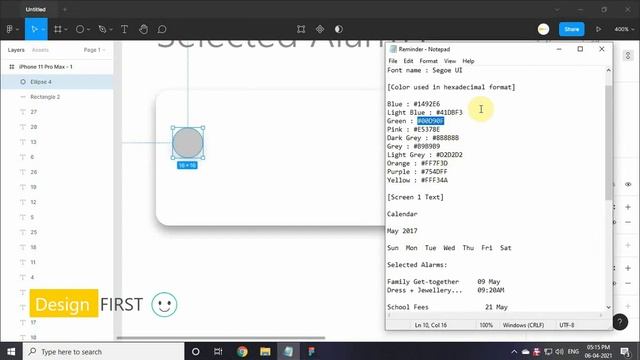The width and height of the screenshot is (640, 360).
Task: Click the Figma icon in taskbar
Action: pyautogui.click(x=311, y=351)
